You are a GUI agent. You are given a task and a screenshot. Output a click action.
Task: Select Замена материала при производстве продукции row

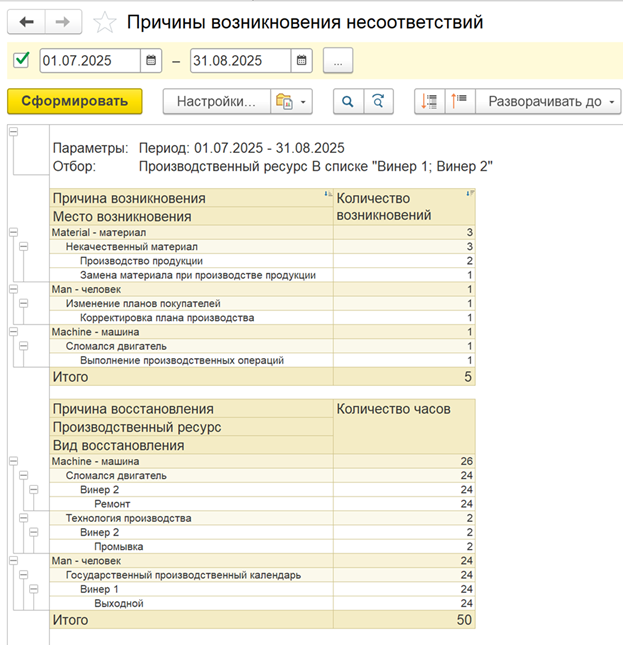coord(262,275)
